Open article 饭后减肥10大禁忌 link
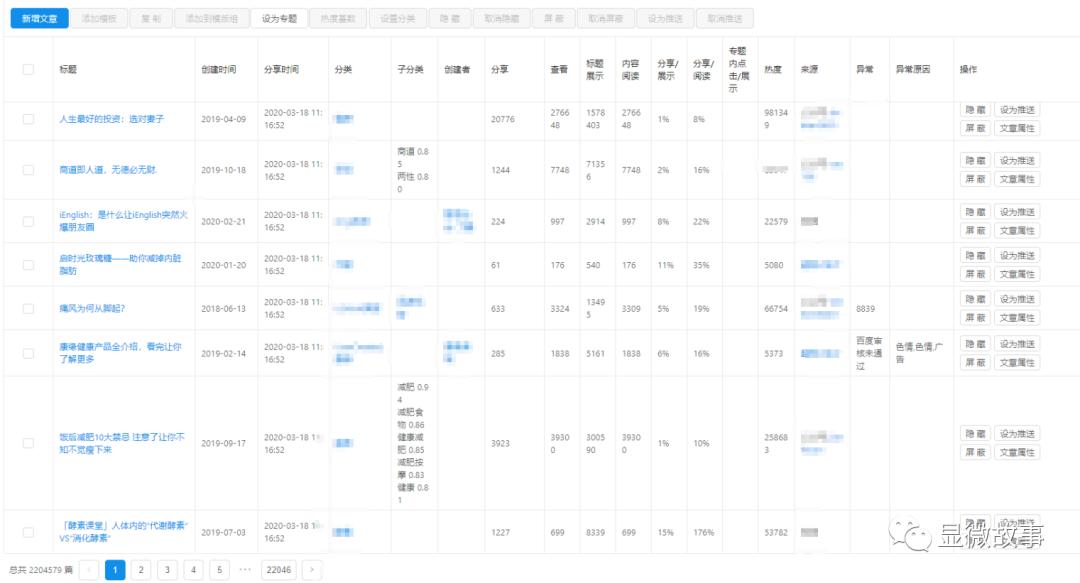The width and height of the screenshot is (1080, 583). (122, 443)
